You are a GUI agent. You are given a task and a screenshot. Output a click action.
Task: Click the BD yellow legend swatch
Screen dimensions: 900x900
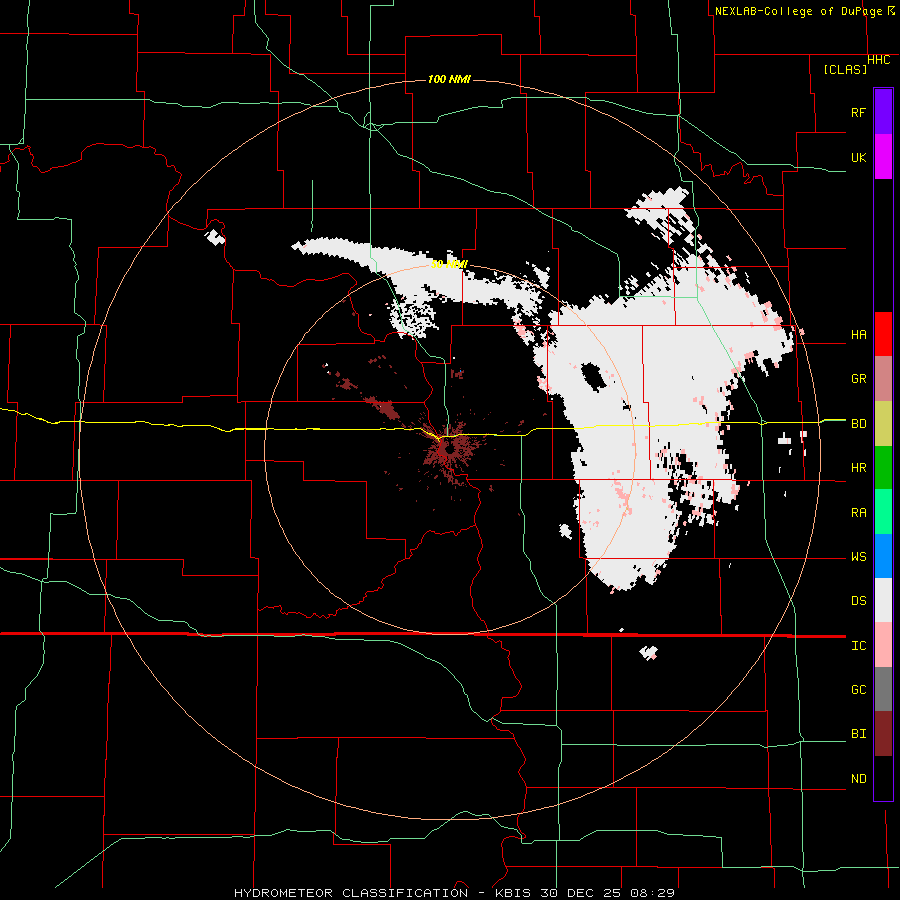883,424
